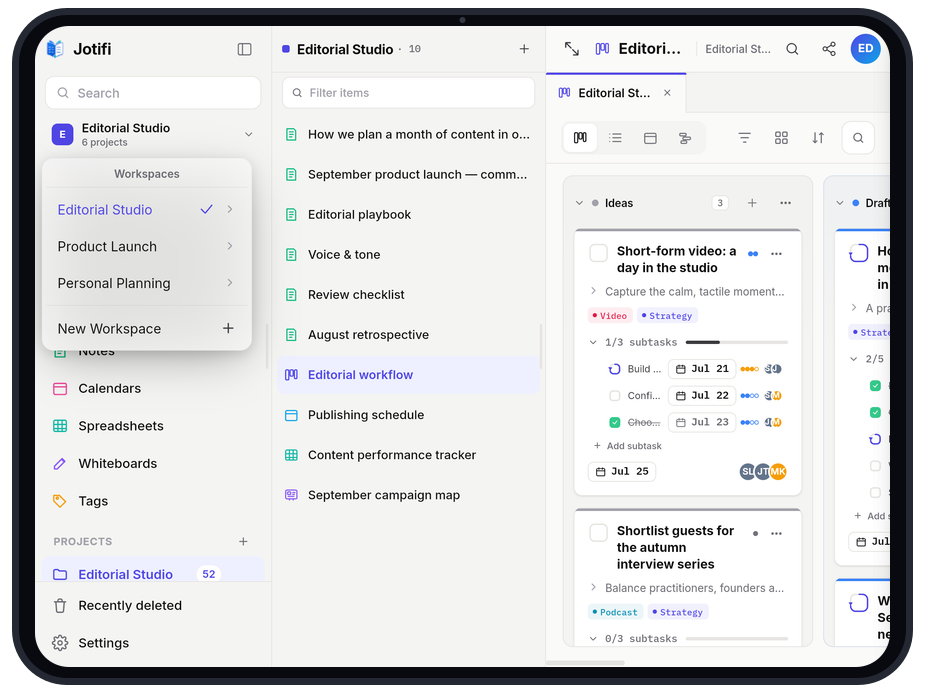Add card to Ideas column

click(752, 203)
